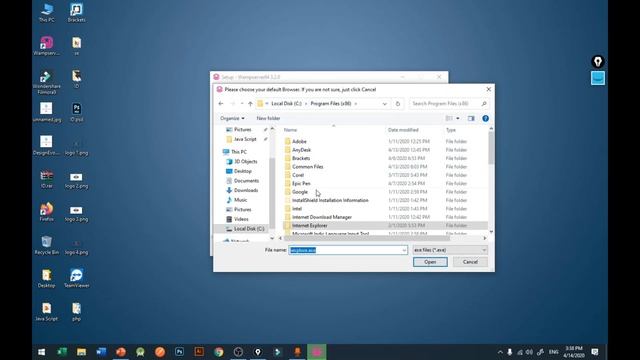The image size is (640, 360).
Task: Click the volume icon in system tray
Action: click(529, 352)
